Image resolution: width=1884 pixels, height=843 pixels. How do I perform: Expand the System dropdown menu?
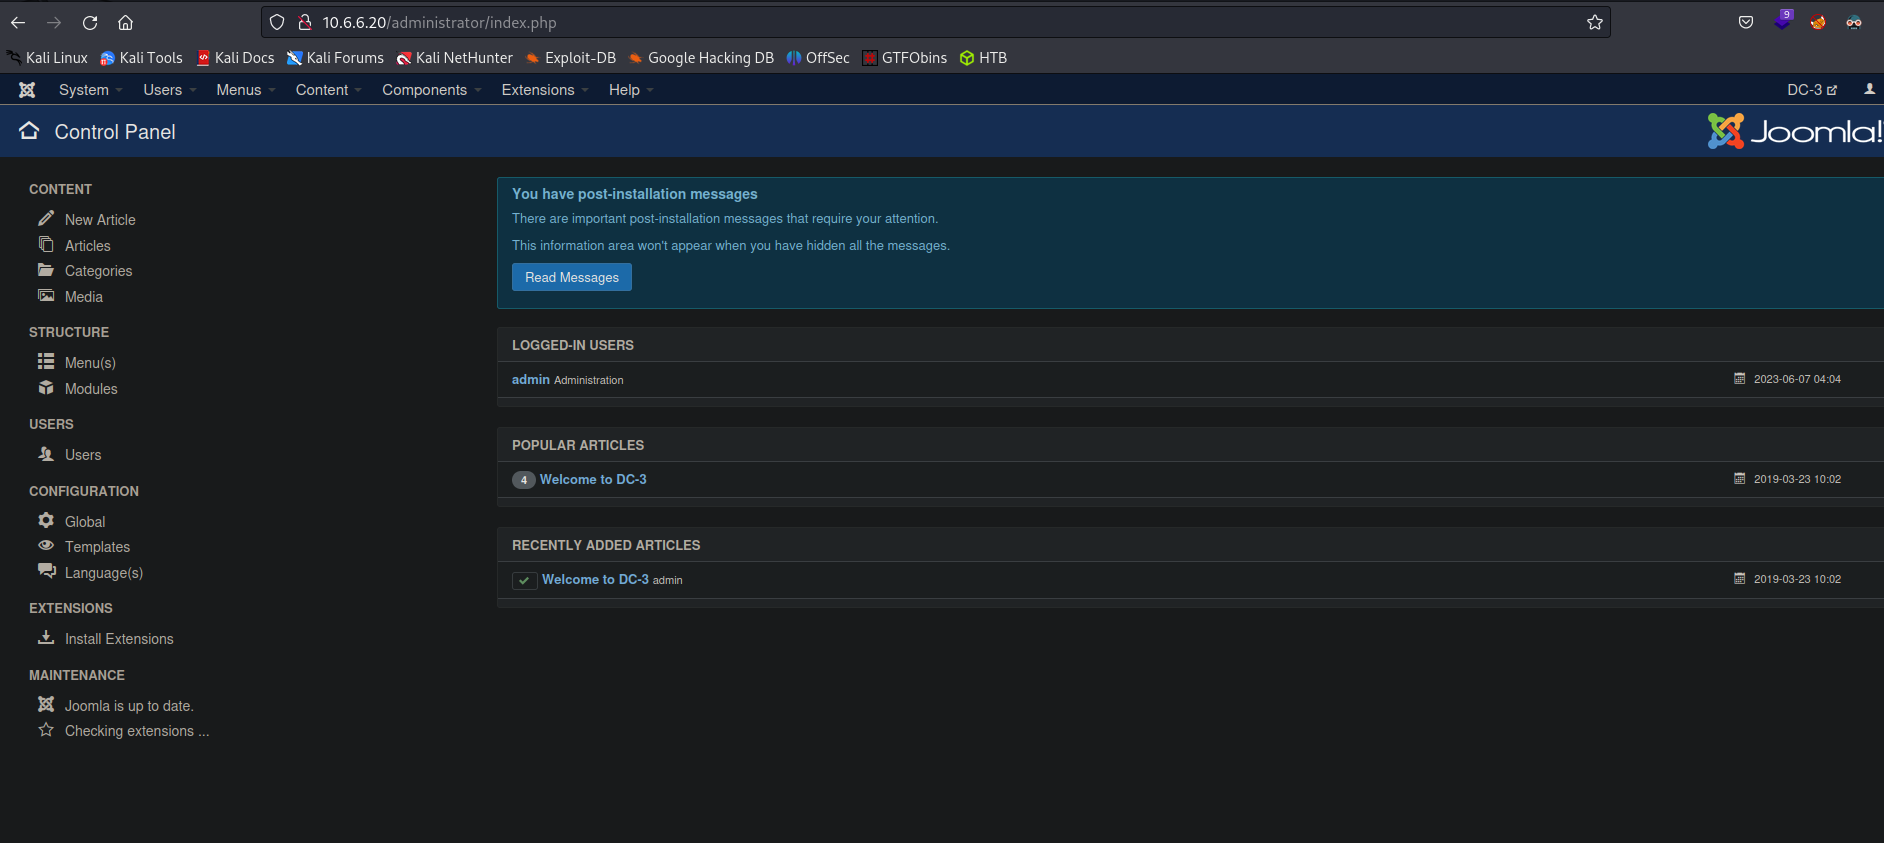click(89, 90)
